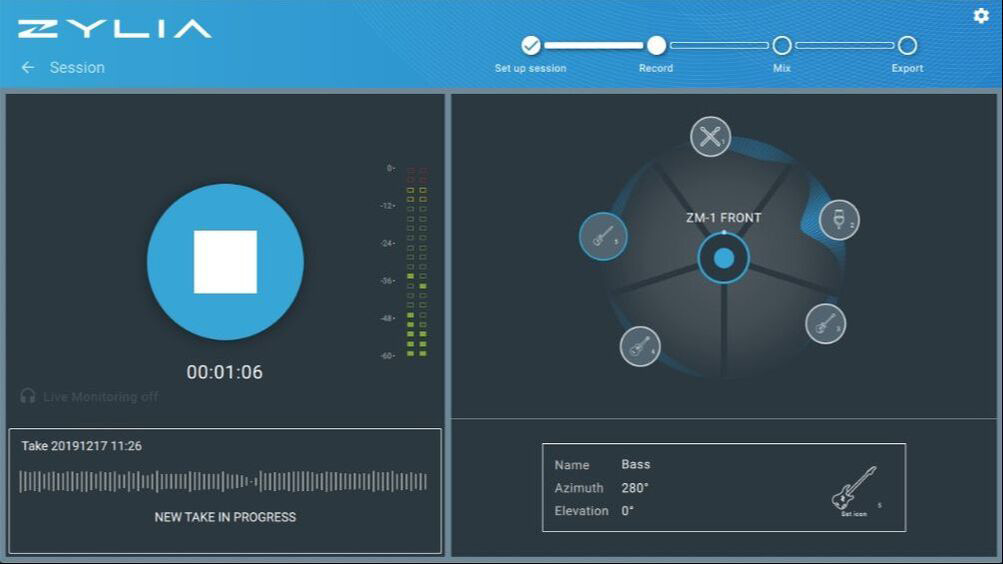Click the settings gear icon
1003x564 pixels.
(x=981, y=15)
